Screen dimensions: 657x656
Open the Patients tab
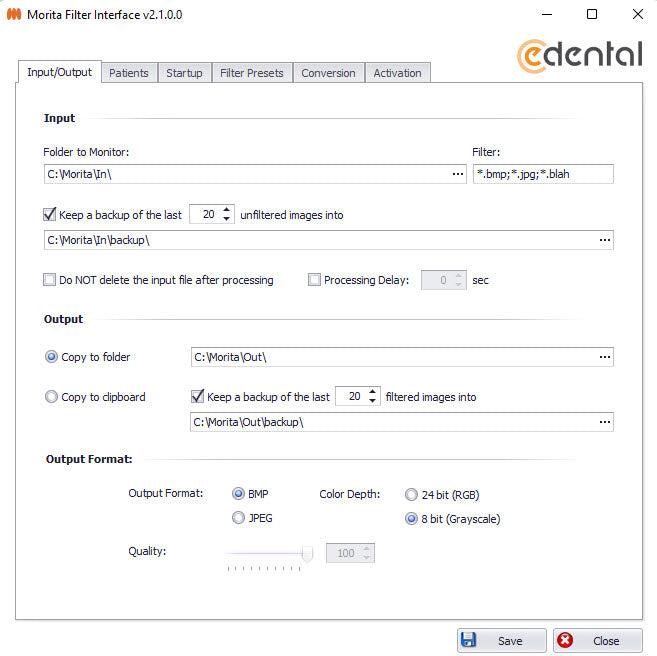(x=129, y=73)
